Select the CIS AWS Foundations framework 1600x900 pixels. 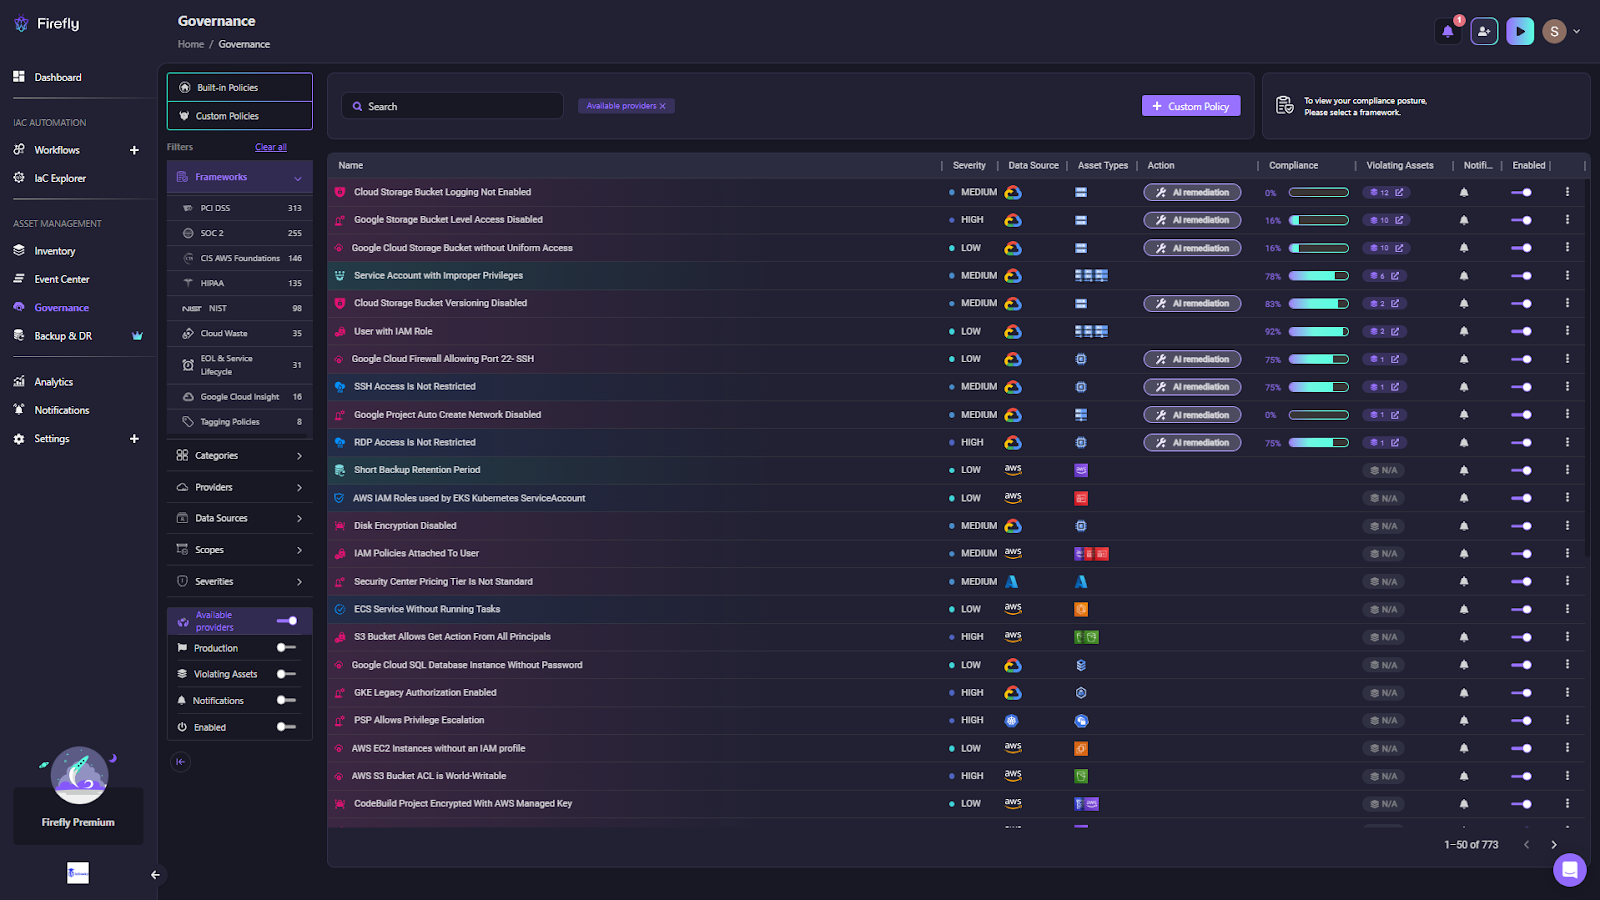pyautogui.click(x=240, y=258)
